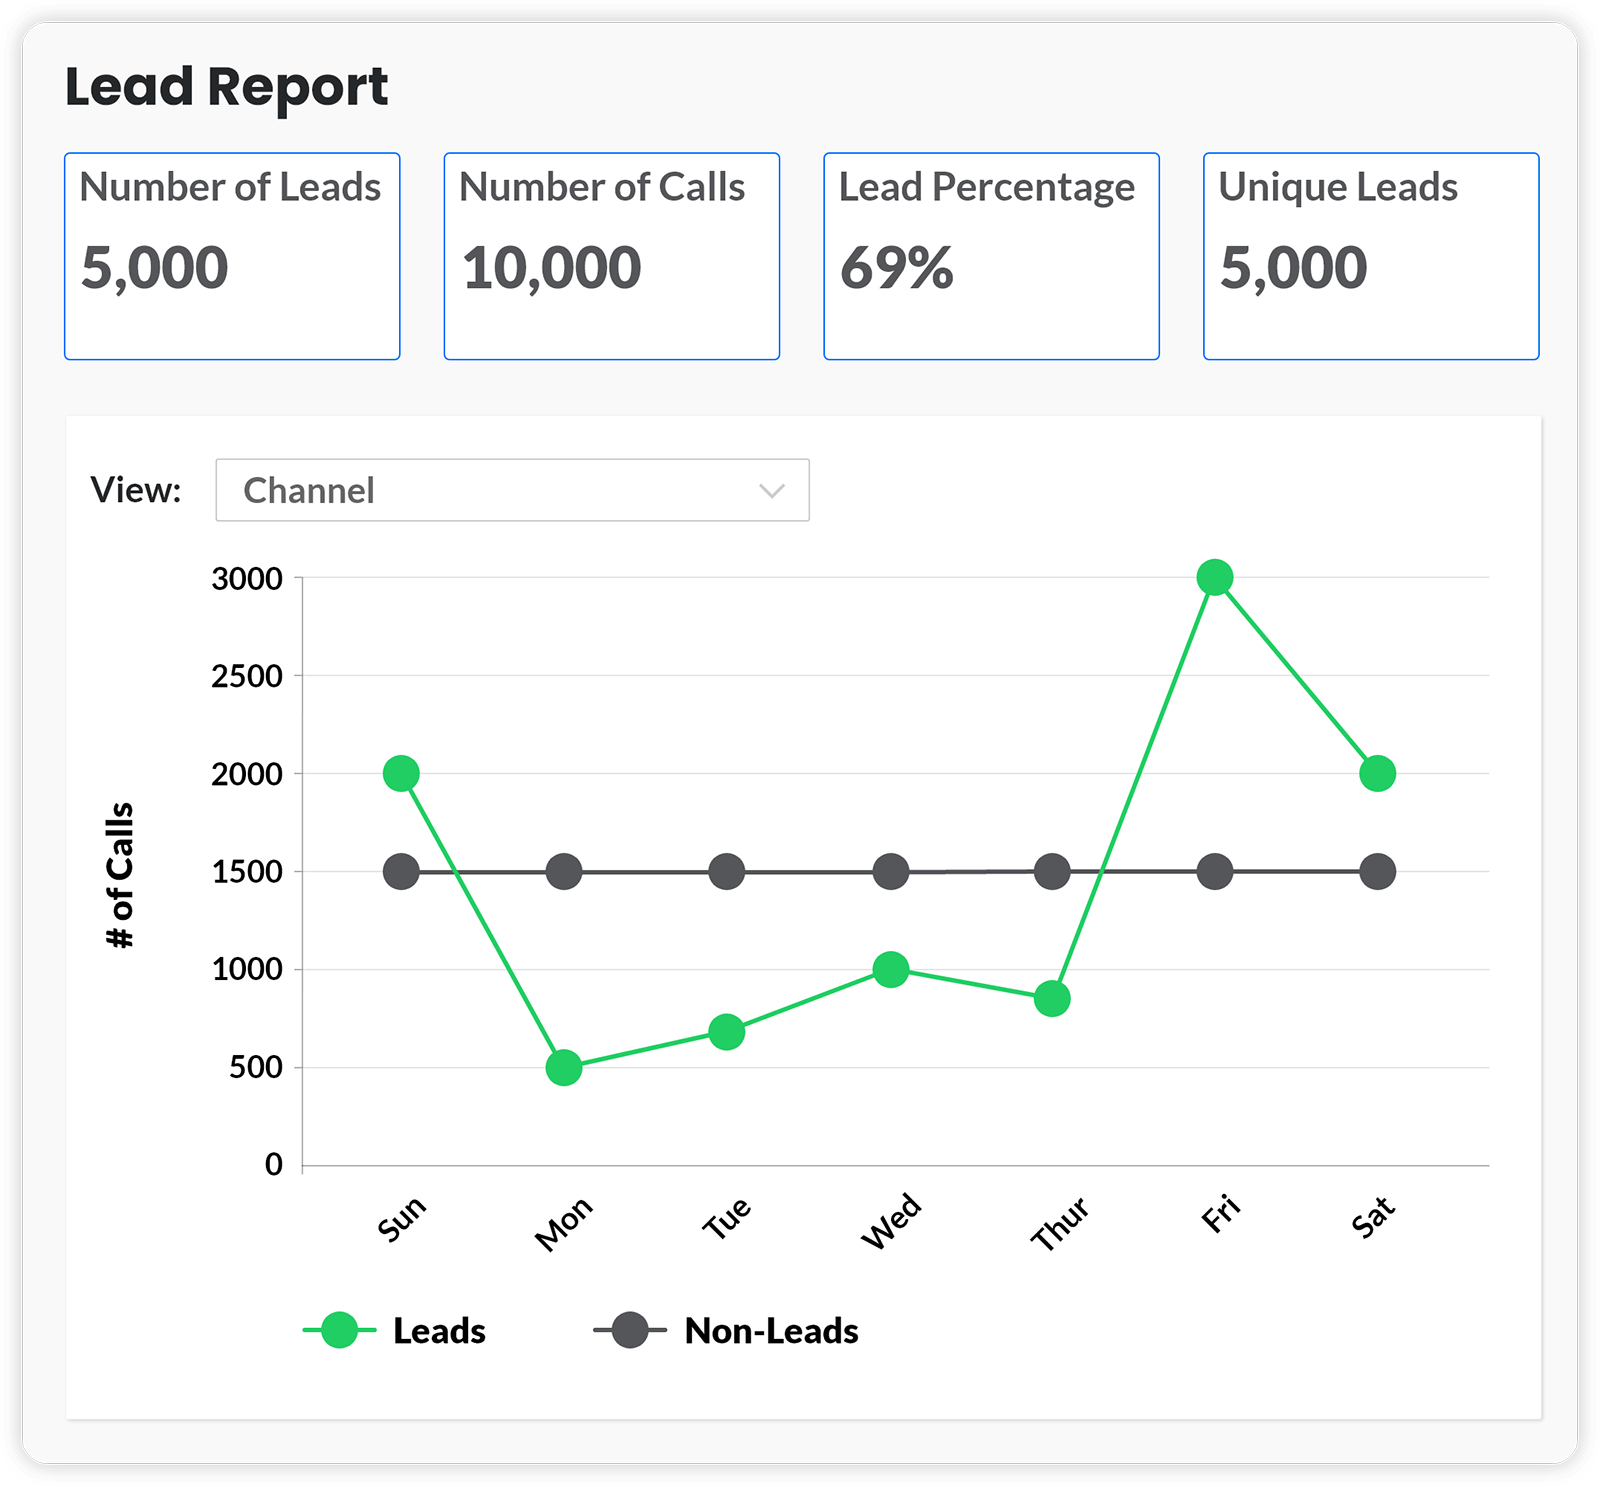1600x1486 pixels.
Task: Click the Non-Leads point for Thur
Action: point(1052,871)
